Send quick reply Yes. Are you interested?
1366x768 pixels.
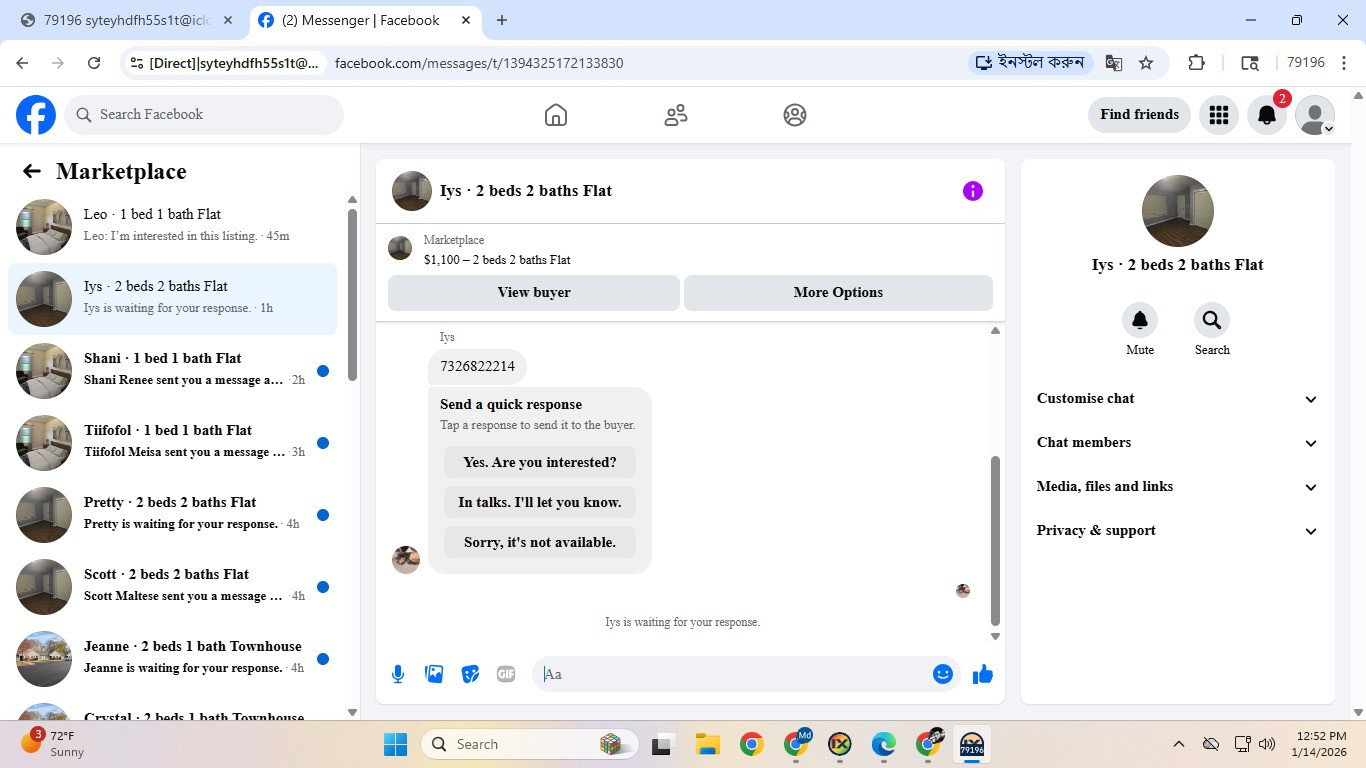coord(540,462)
